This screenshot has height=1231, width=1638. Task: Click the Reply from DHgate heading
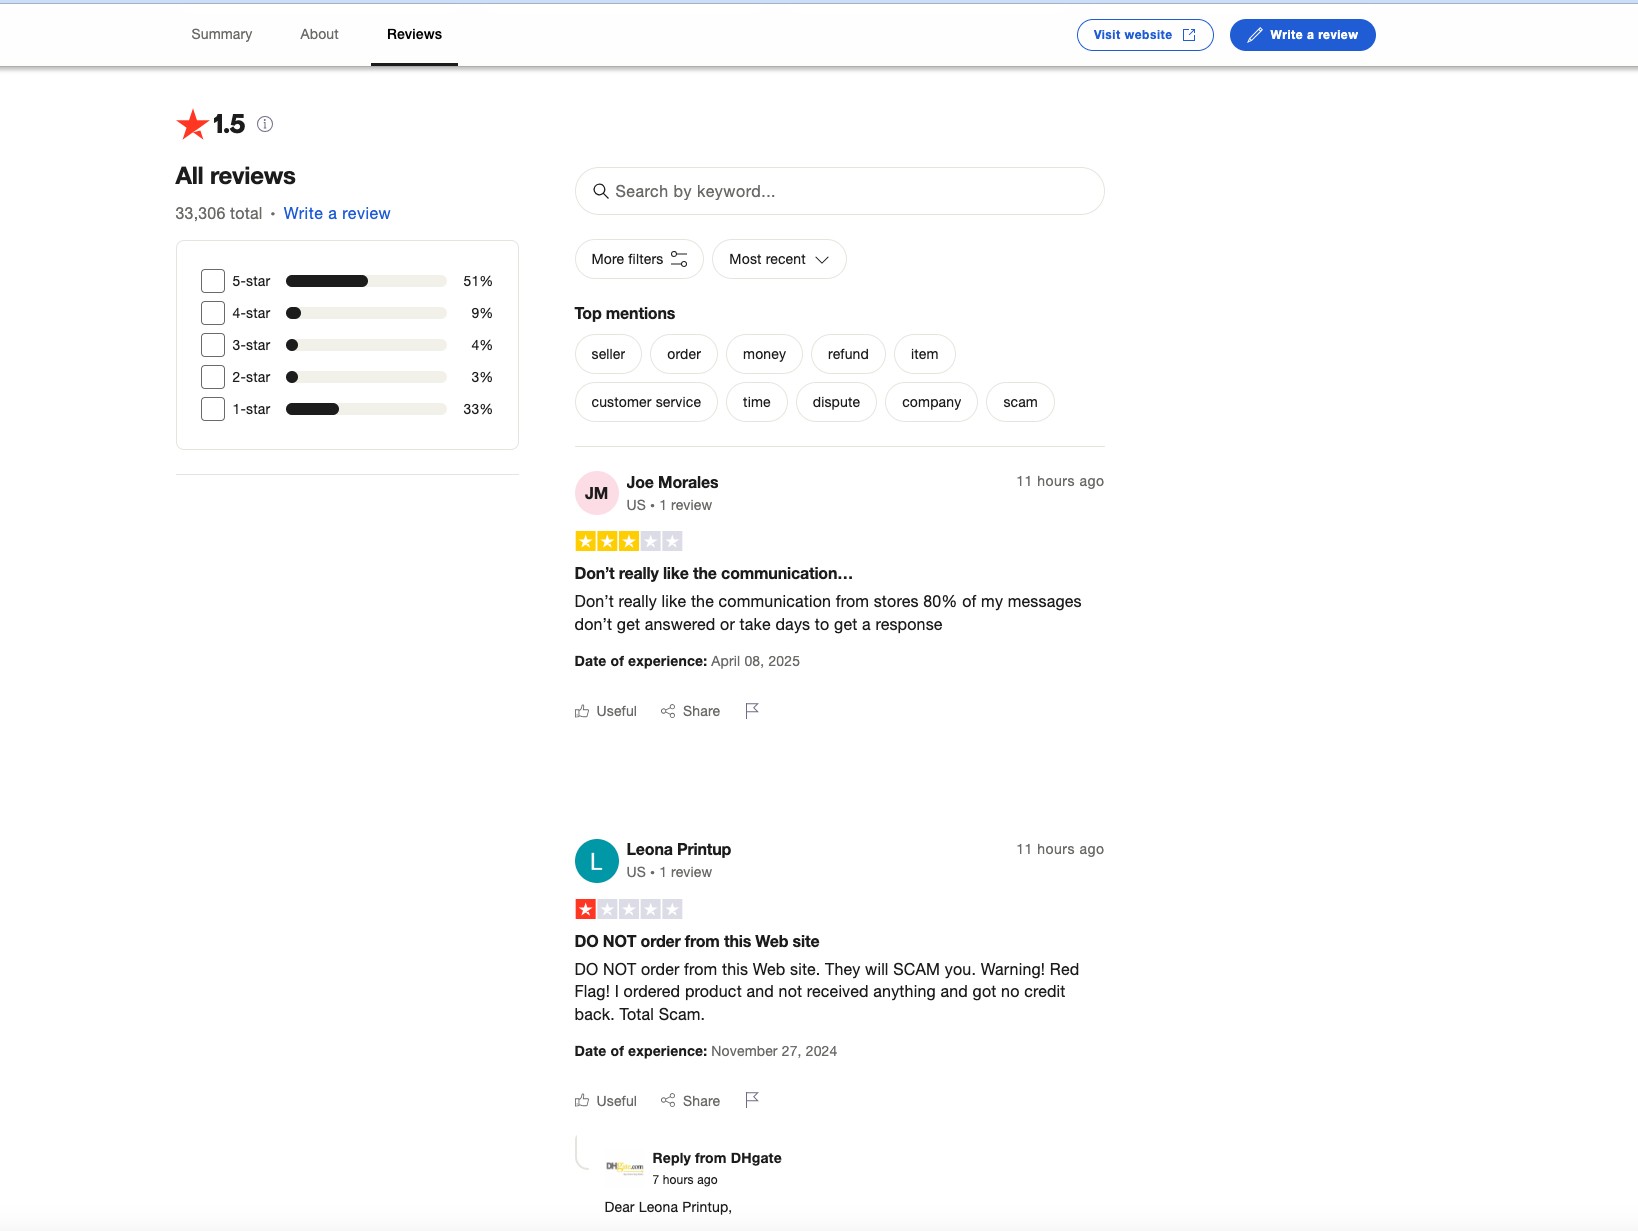(717, 1158)
